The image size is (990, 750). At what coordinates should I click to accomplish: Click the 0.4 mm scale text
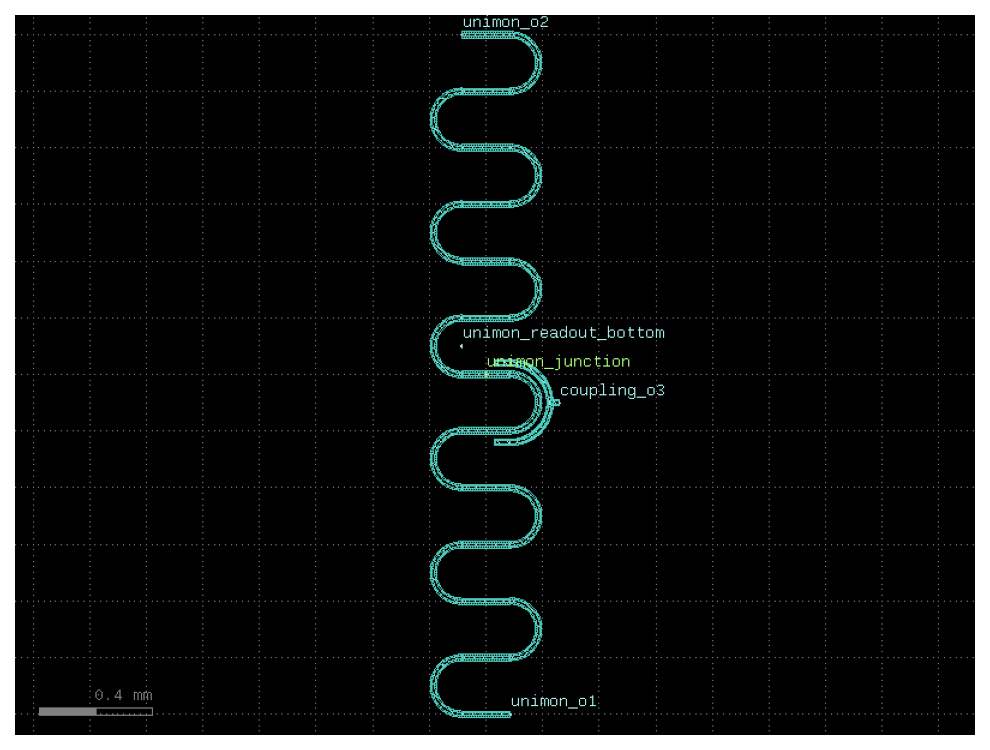pyautogui.click(x=124, y=695)
